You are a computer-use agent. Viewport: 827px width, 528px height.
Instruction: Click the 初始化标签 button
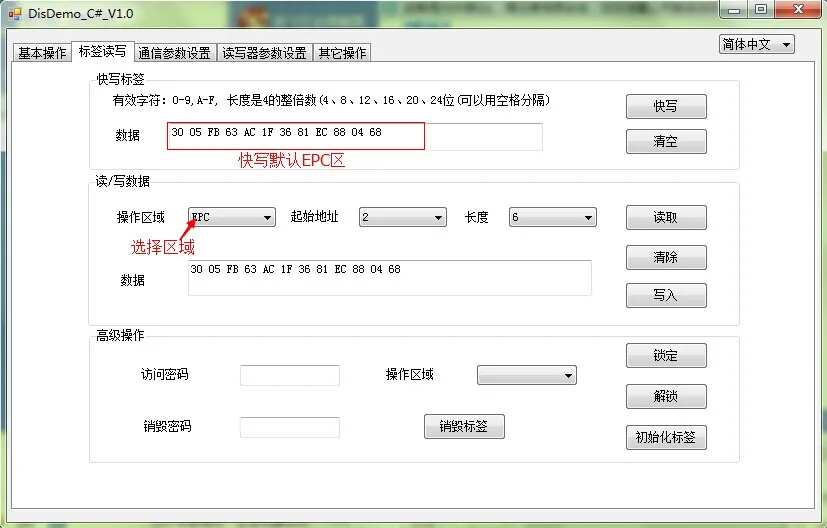pos(666,437)
